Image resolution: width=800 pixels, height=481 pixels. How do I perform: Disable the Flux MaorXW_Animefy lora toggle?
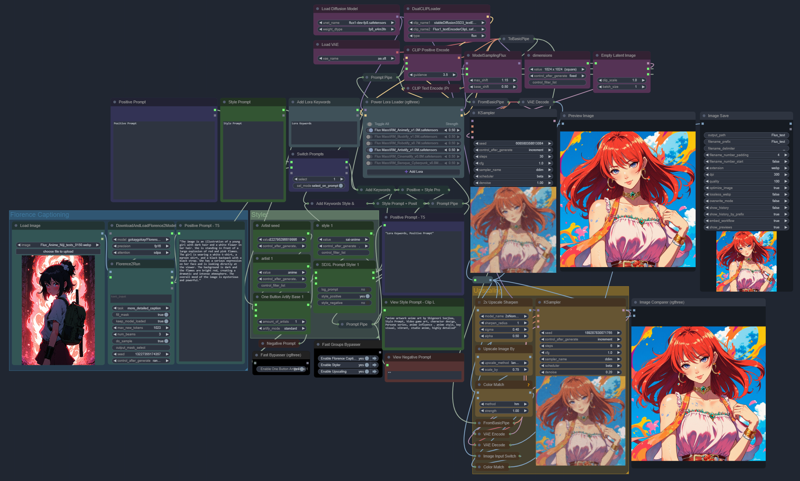[371, 130]
